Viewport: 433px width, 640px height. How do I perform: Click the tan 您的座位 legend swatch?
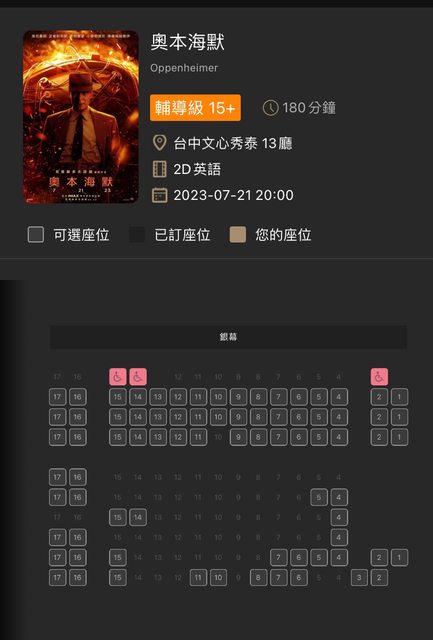click(x=238, y=235)
